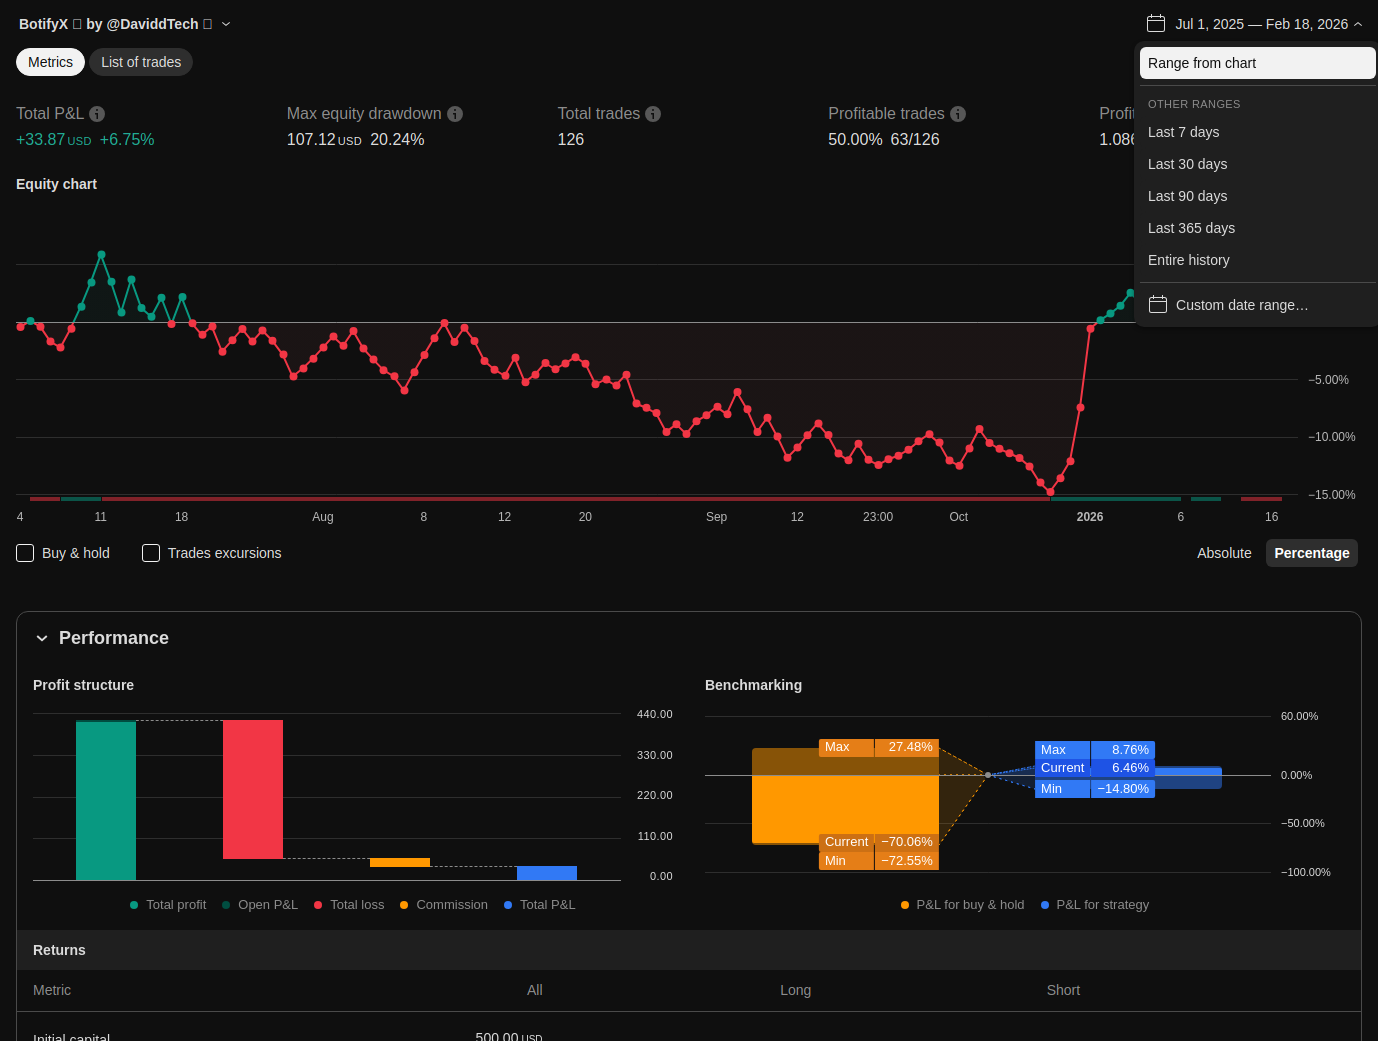Choose Last 30 days range

point(1187,164)
